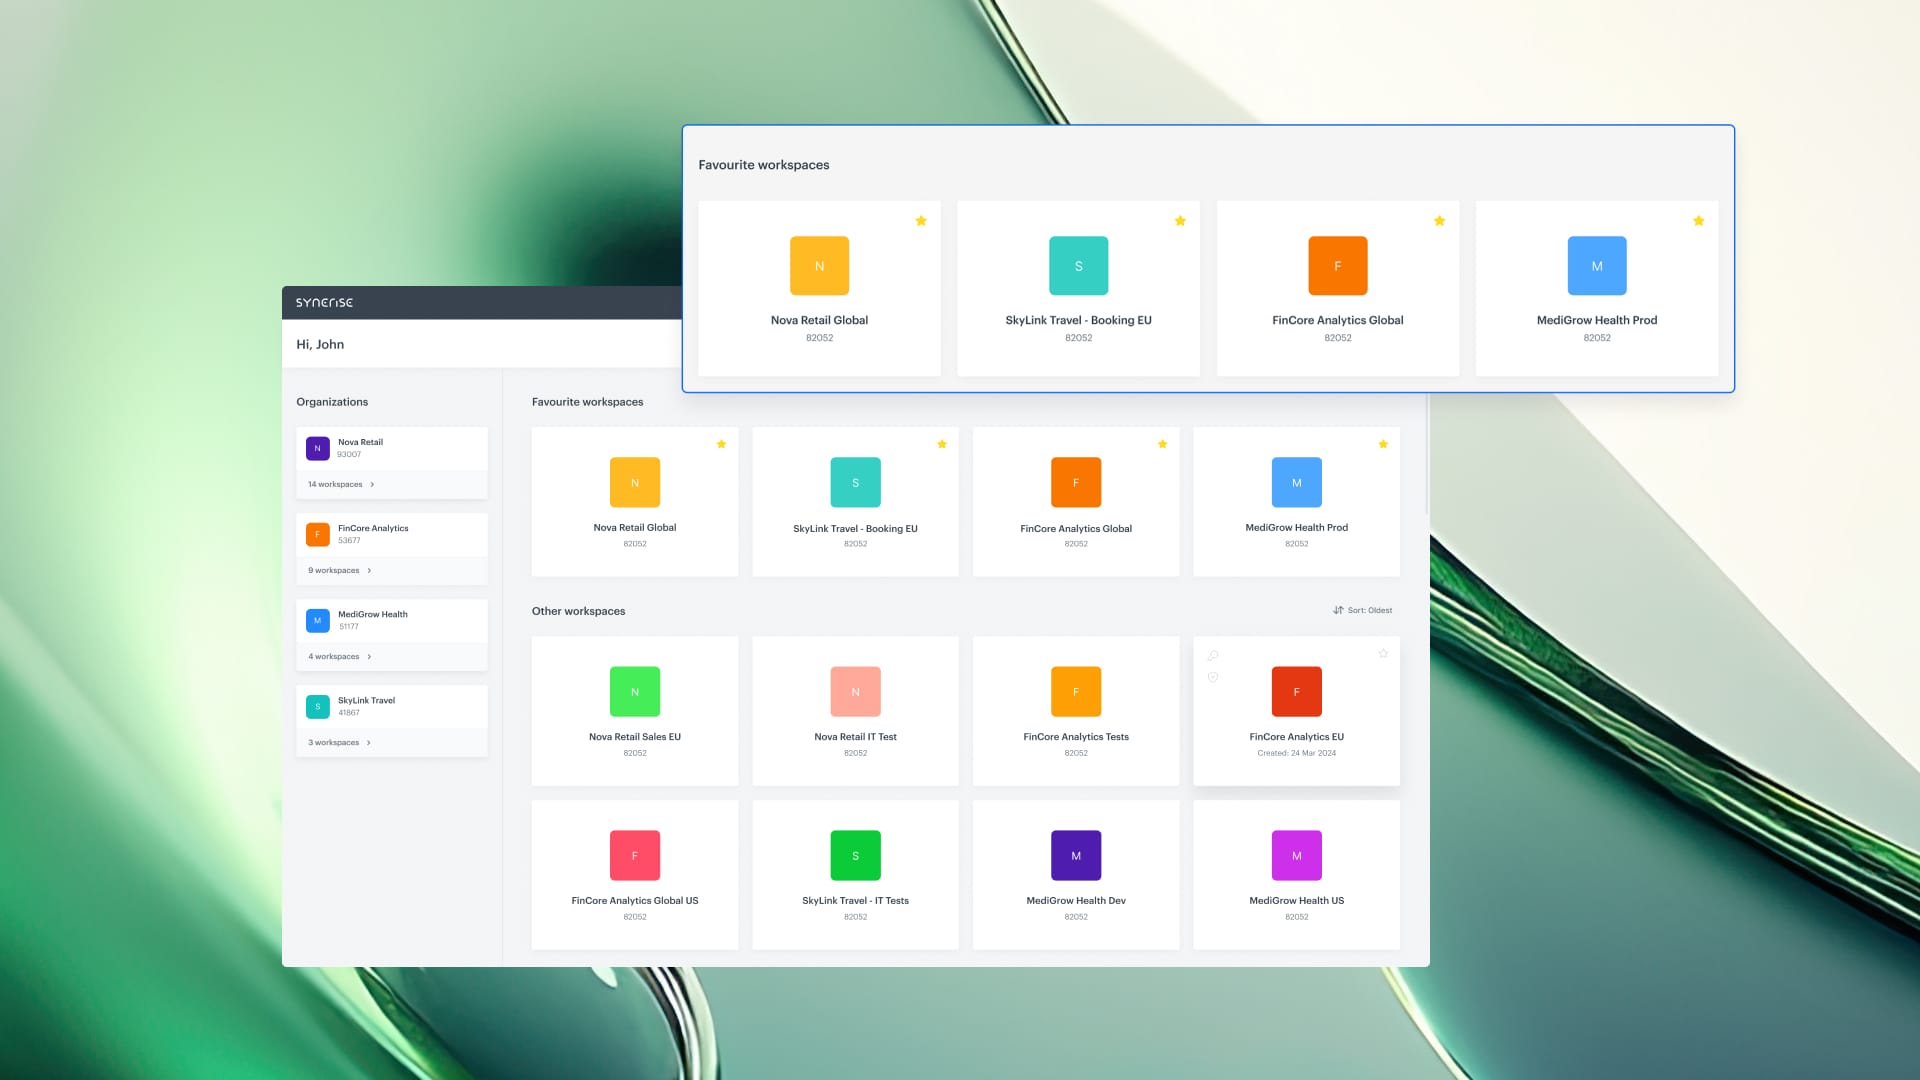Click the purple N icon for Nova Retail organization
This screenshot has height=1080, width=1920.
(318, 448)
